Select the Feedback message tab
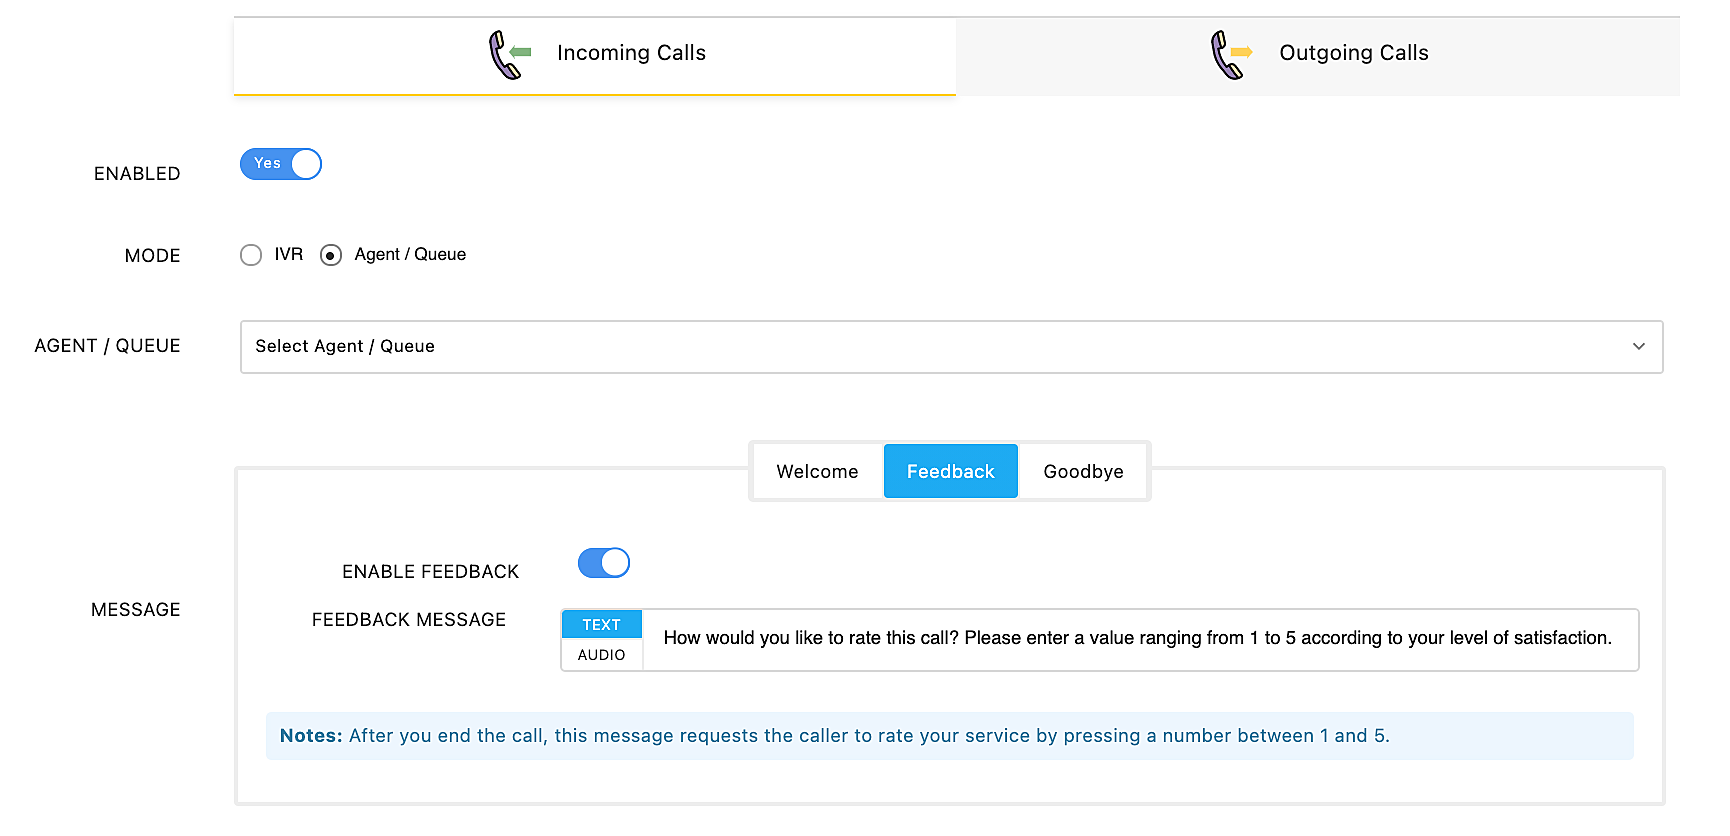1730x836 pixels. pyautogui.click(x=950, y=472)
